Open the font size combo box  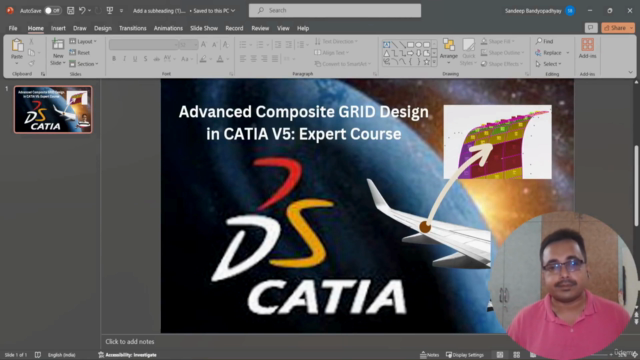point(189,44)
